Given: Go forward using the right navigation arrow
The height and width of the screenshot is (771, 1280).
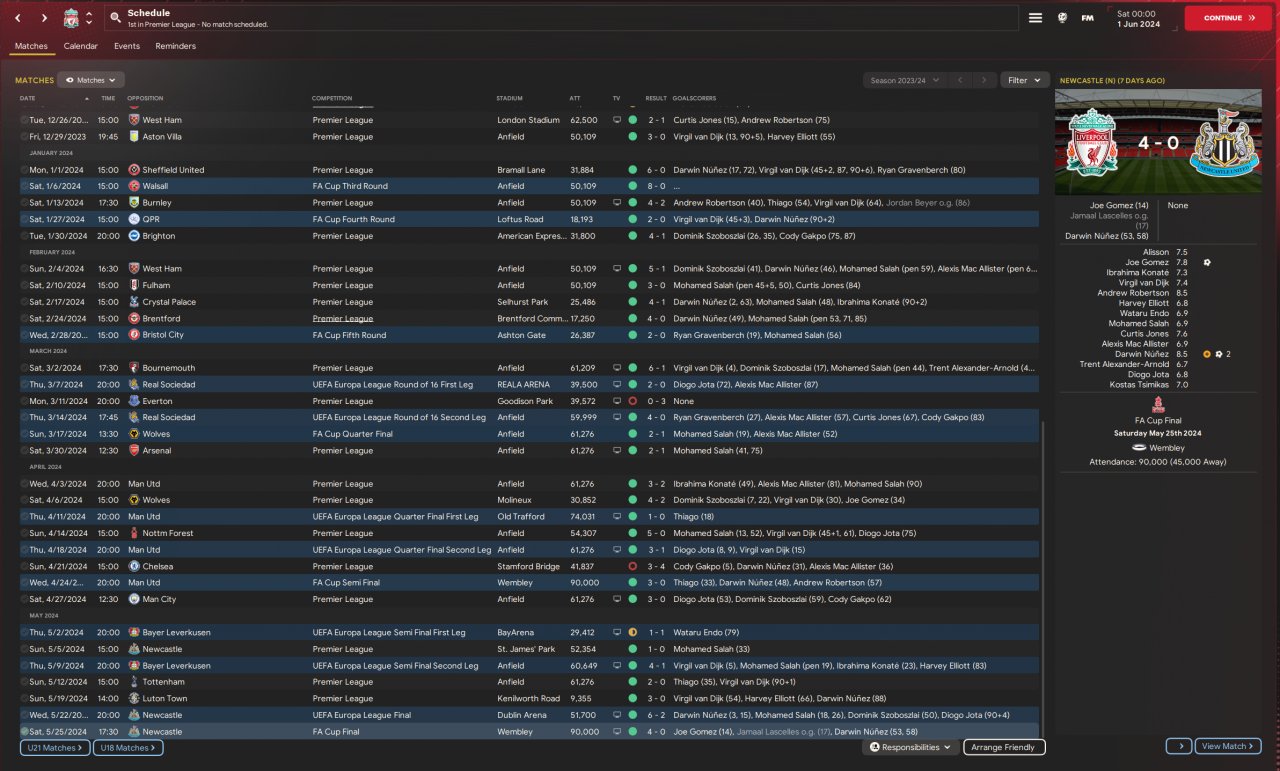Looking at the screenshot, I should pos(44,18).
